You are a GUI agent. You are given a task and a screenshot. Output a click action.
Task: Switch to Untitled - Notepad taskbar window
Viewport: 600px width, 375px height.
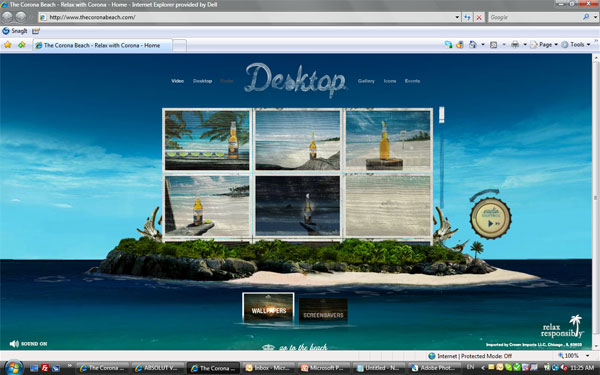(379, 368)
